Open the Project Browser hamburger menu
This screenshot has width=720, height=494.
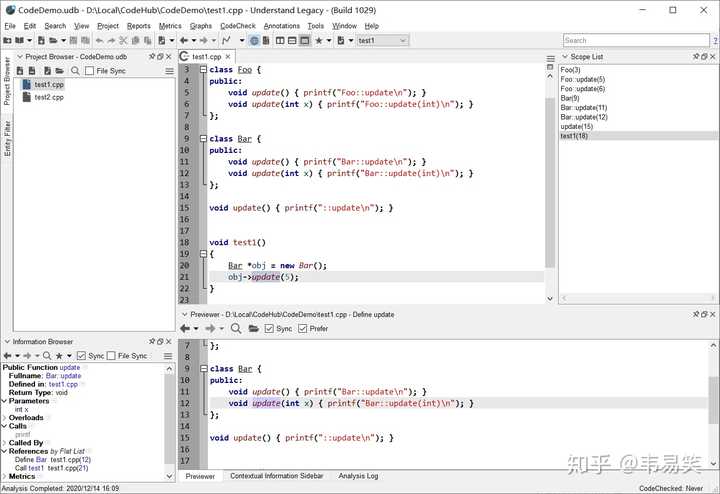pos(169,71)
